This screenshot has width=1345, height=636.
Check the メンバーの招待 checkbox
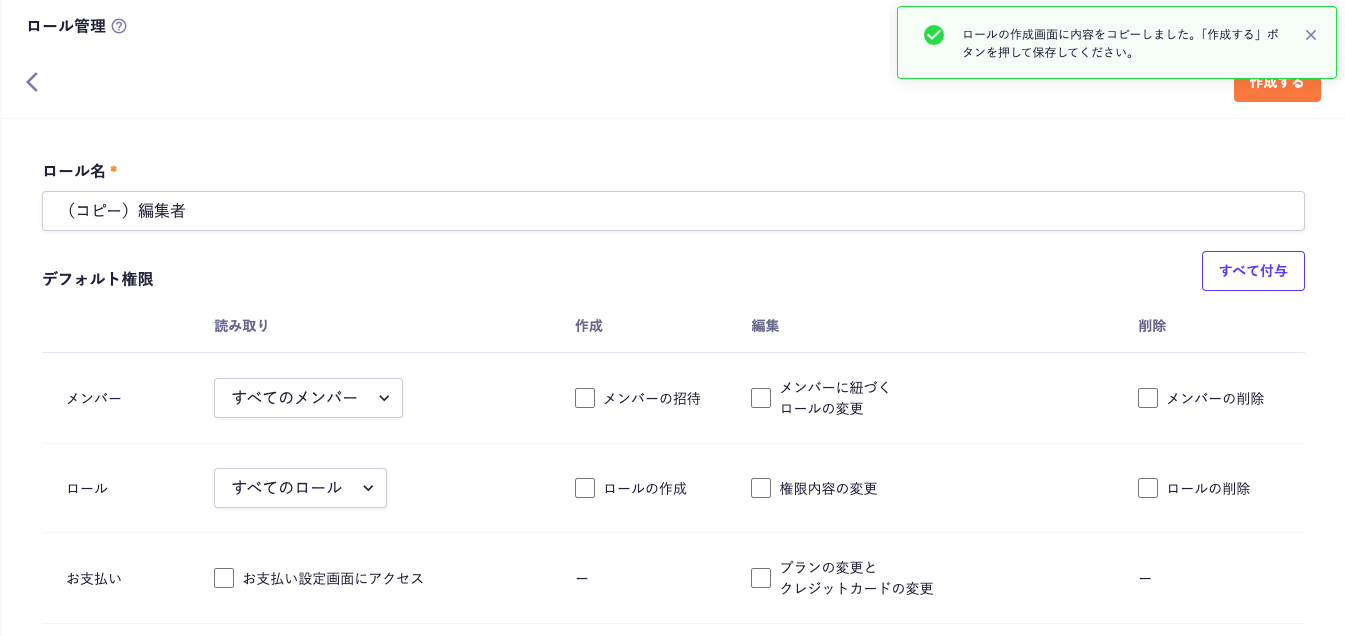585,398
